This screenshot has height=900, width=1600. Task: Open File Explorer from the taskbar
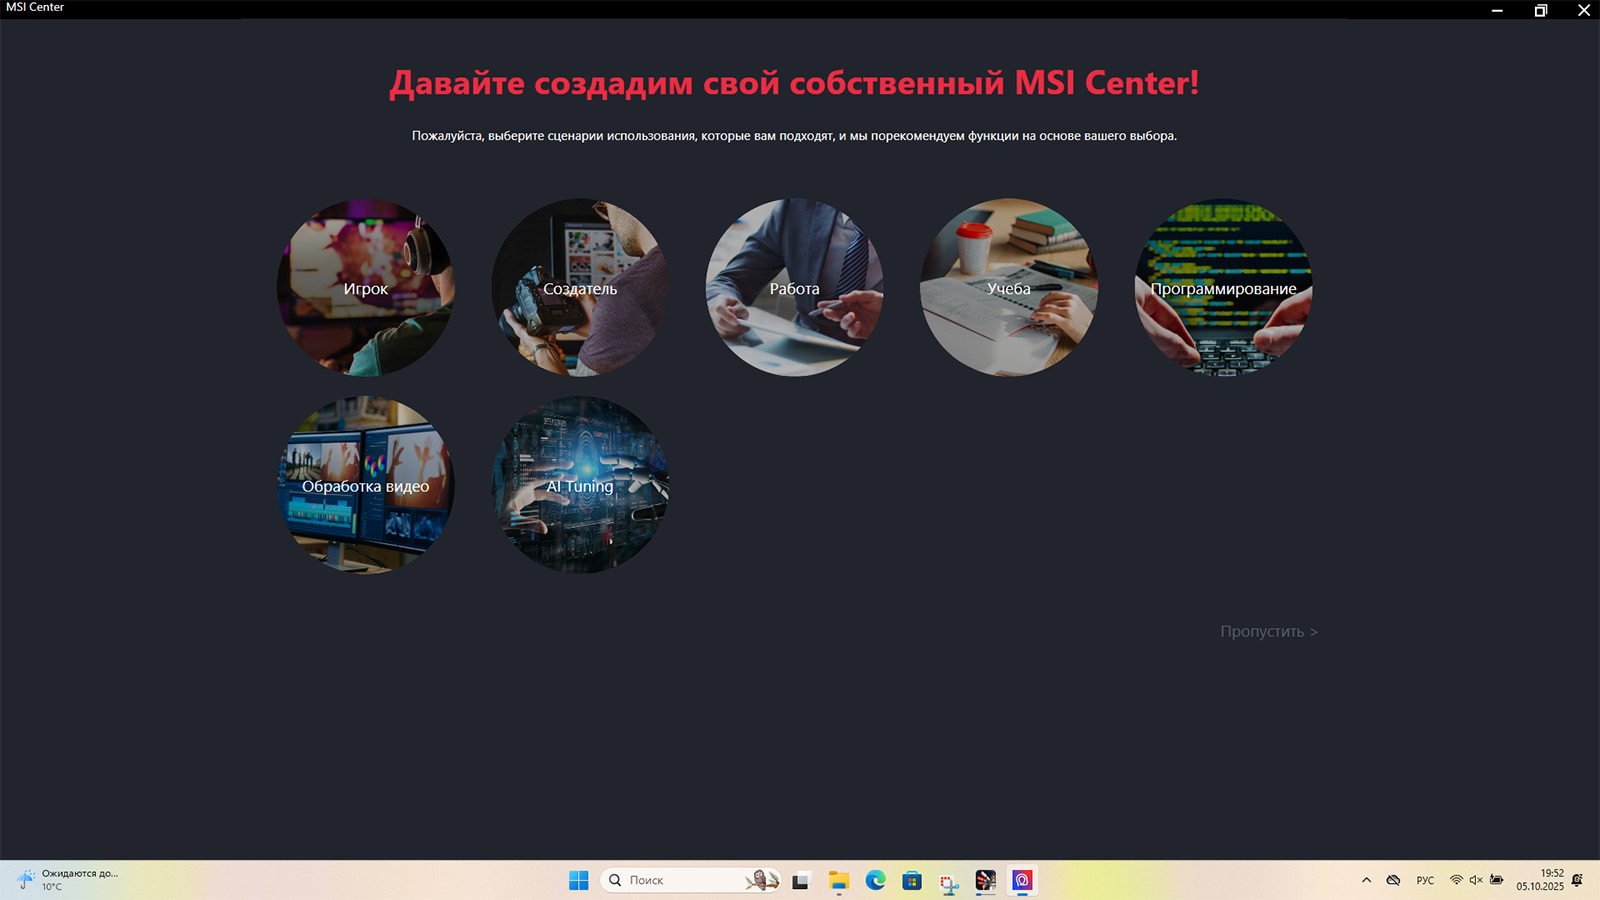click(x=838, y=880)
